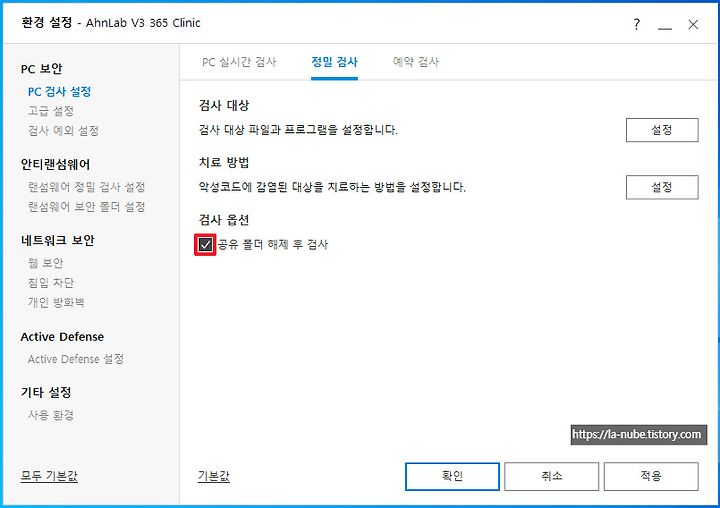Open 검사 예외 설정 in sidebar
Screen dimensions: 720x508
63,130
